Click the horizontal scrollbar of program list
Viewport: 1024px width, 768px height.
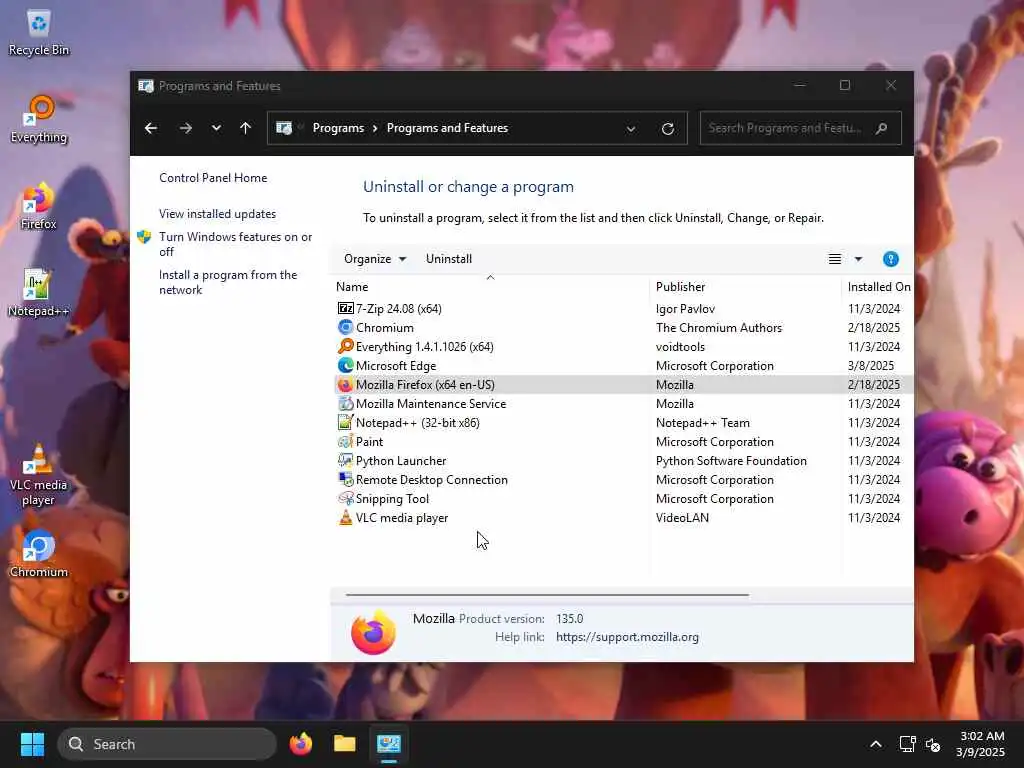click(547, 595)
